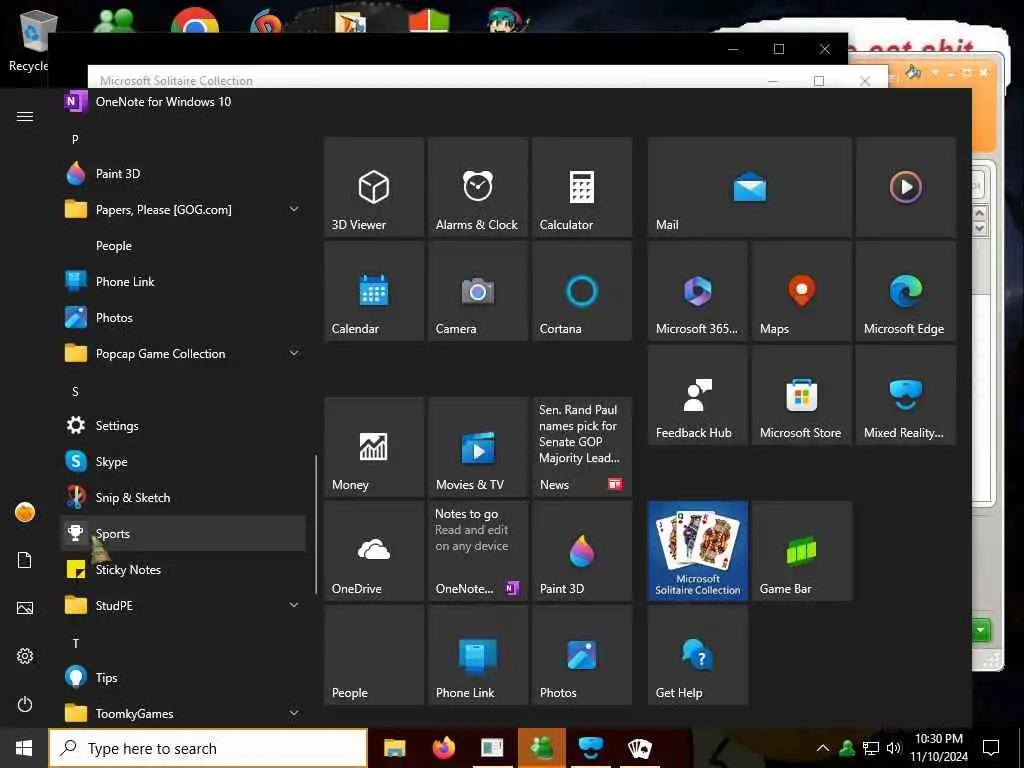Launch the Alarms & Clock tile
The height and width of the screenshot is (768, 1024).
click(x=477, y=187)
